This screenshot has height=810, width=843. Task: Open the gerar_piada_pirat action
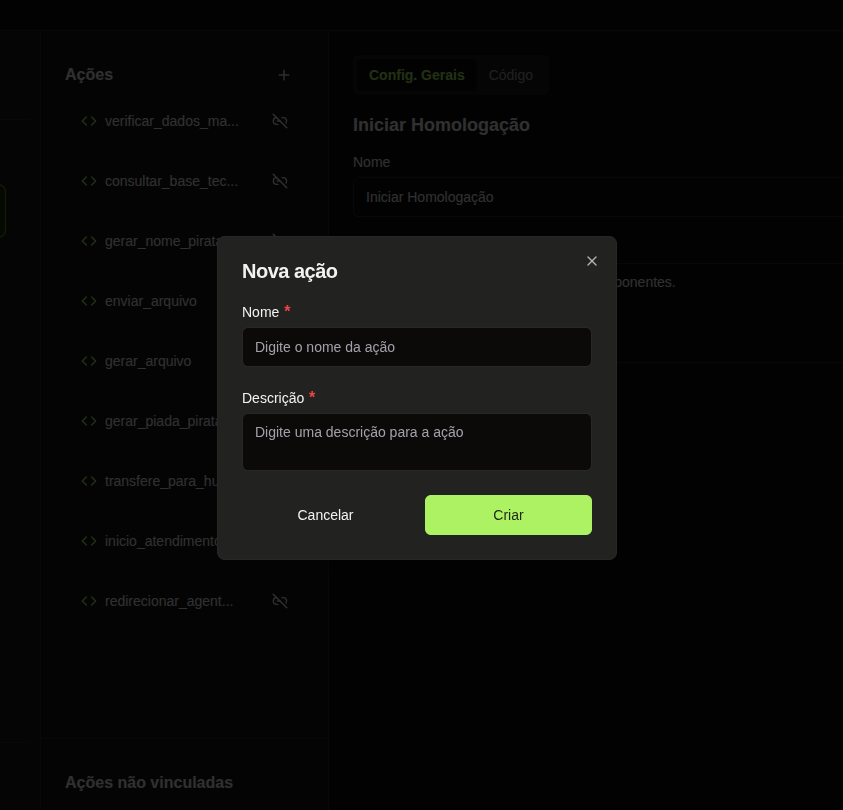tap(160, 421)
